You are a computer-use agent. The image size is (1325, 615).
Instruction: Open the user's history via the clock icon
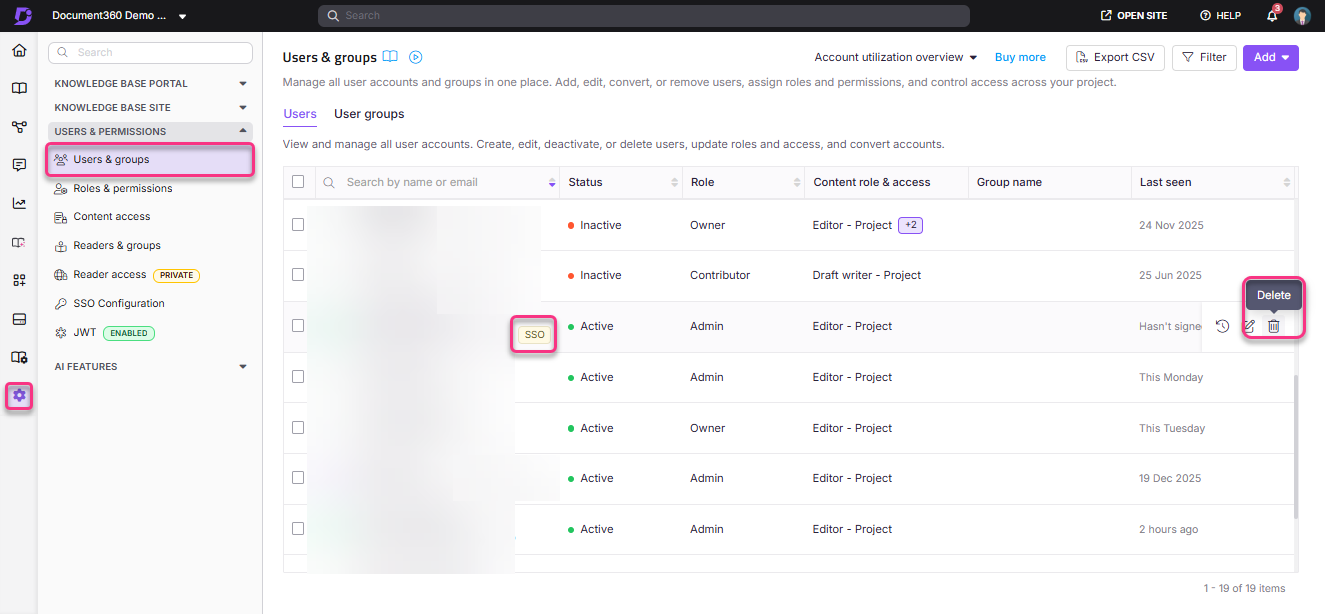(1222, 326)
